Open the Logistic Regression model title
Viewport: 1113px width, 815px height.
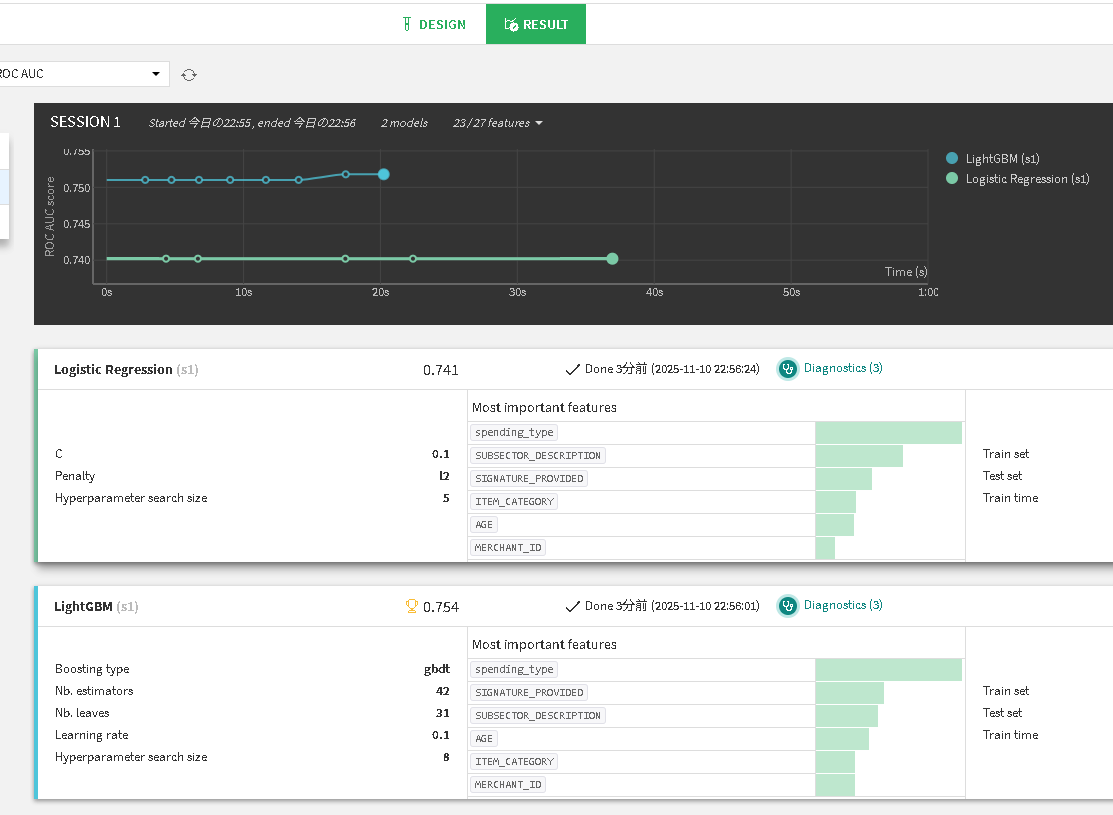click(113, 370)
